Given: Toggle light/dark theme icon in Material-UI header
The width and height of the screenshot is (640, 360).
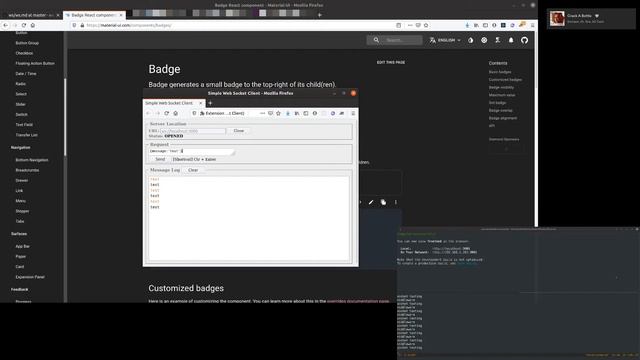Looking at the screenshot, I should (x=471, y=40).
